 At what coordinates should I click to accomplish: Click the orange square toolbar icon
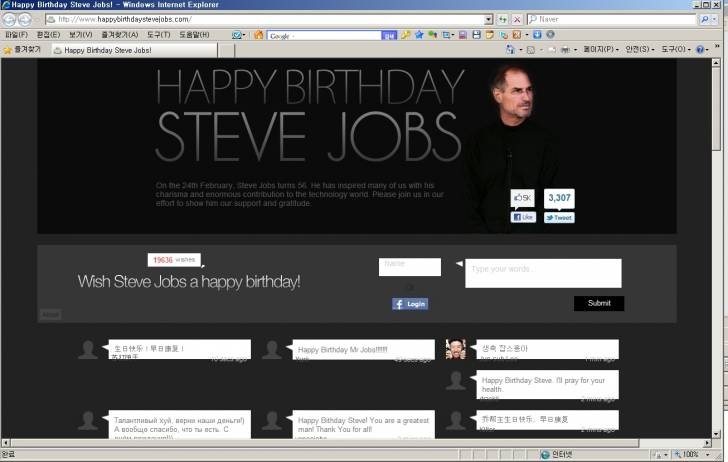coord(517,35)
